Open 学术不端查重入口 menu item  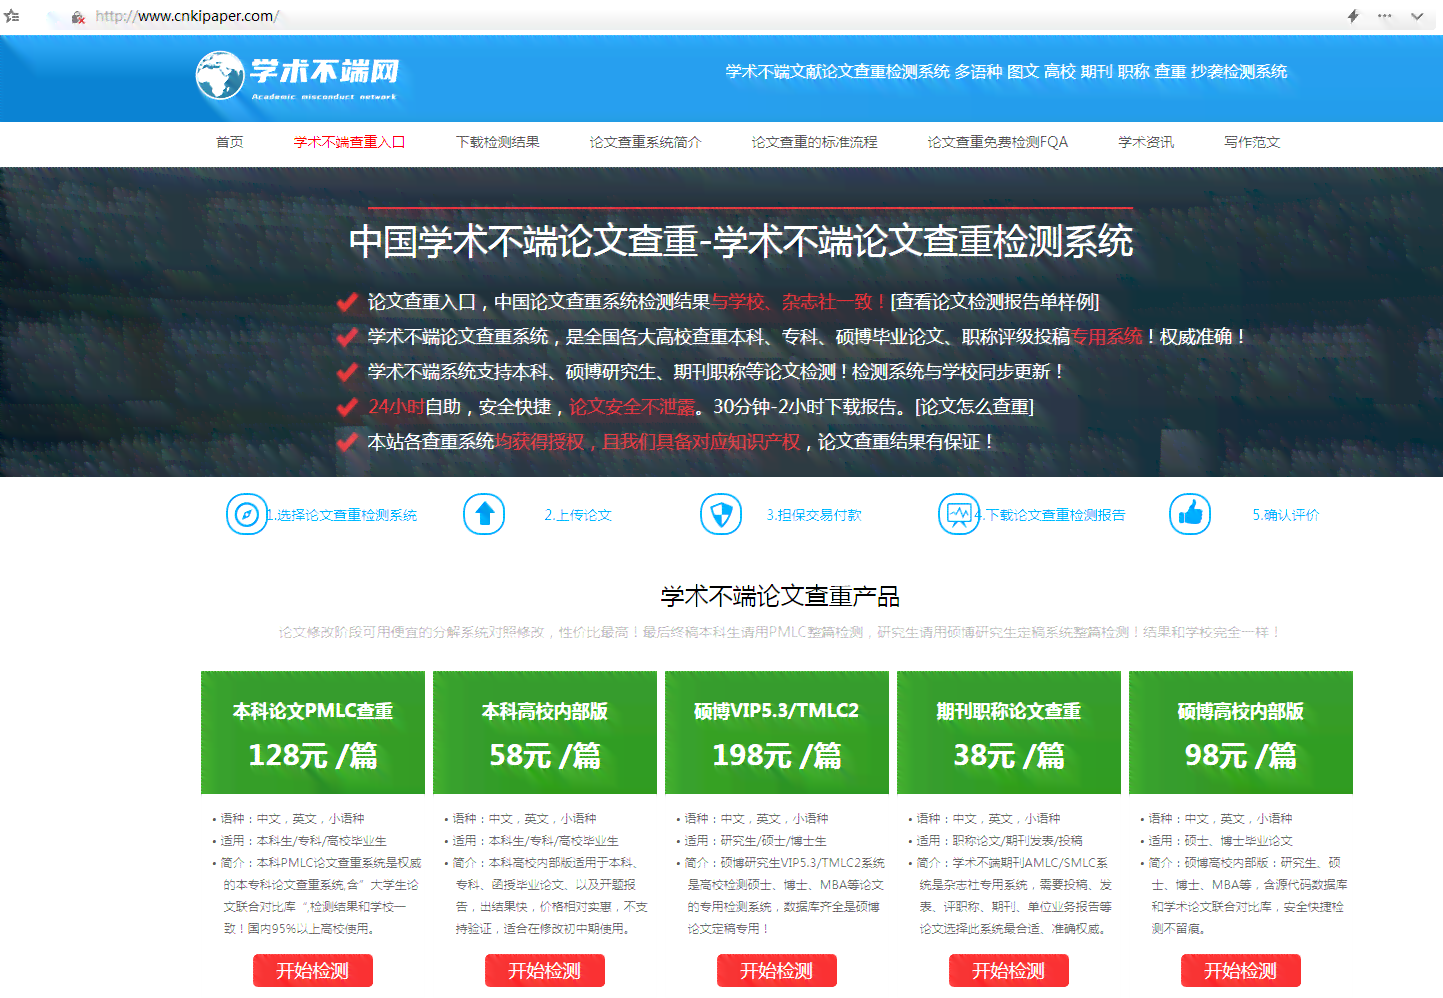click(x=349, y=142)
